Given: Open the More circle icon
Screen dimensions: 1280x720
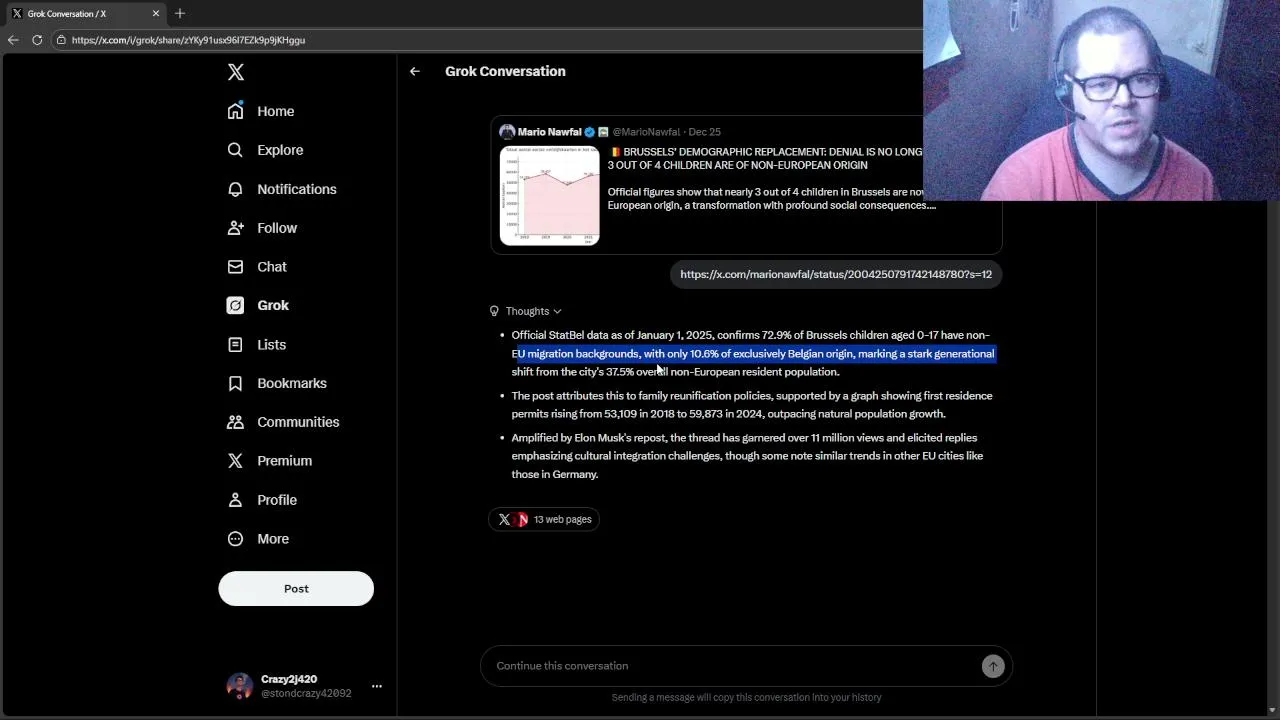Looking at the screenshot, I should (235, 539).
